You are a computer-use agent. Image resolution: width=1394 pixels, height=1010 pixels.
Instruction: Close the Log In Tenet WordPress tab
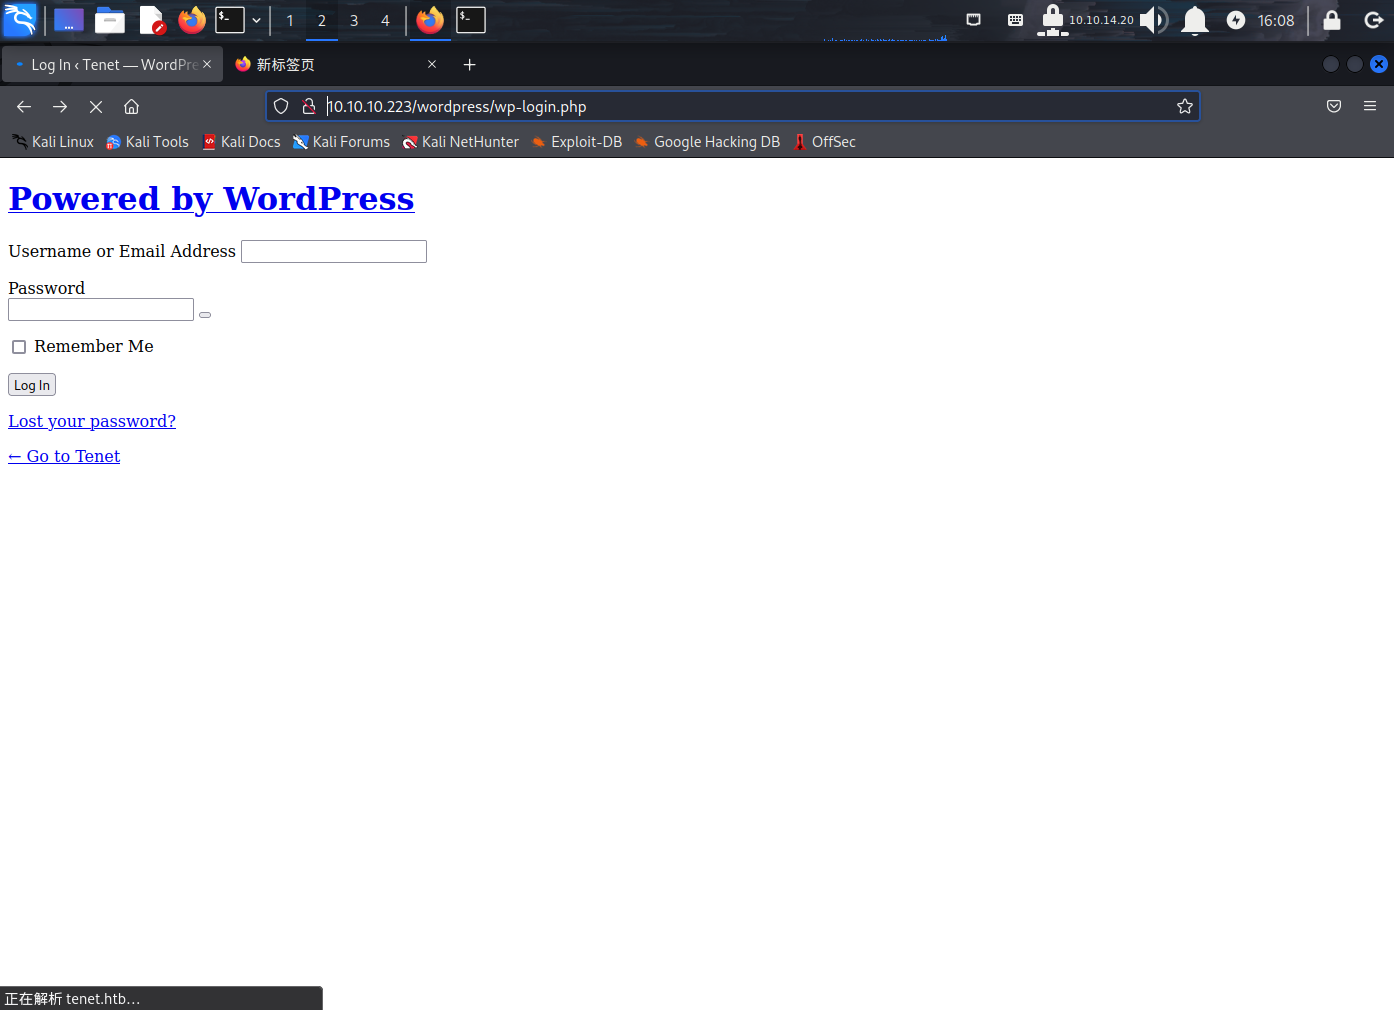click(207, 64)
